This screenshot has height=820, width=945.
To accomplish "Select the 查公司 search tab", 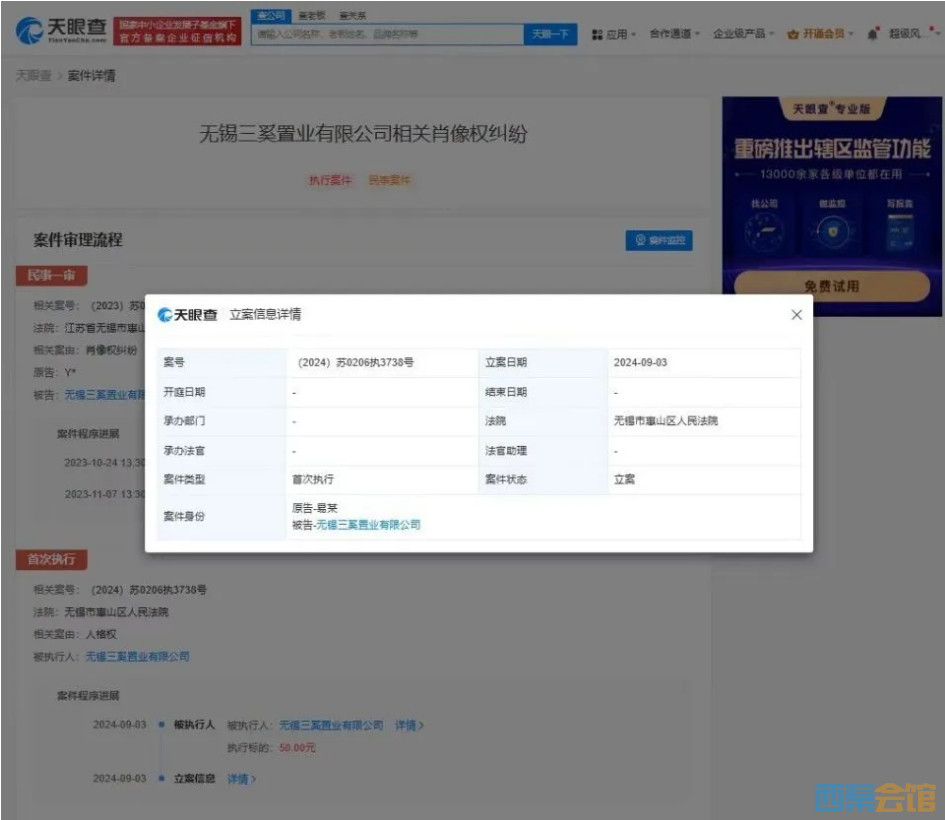I will click(x=271, y=16).
